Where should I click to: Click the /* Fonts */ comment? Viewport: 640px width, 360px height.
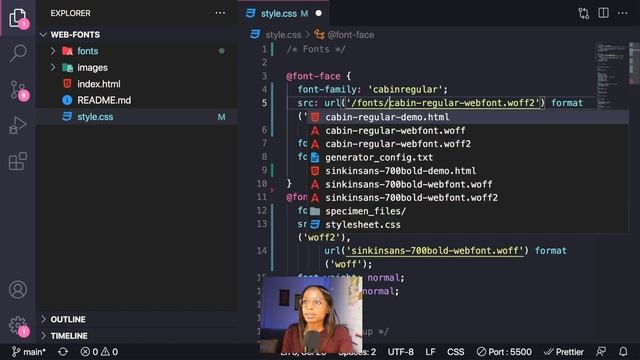pos(316,49)
